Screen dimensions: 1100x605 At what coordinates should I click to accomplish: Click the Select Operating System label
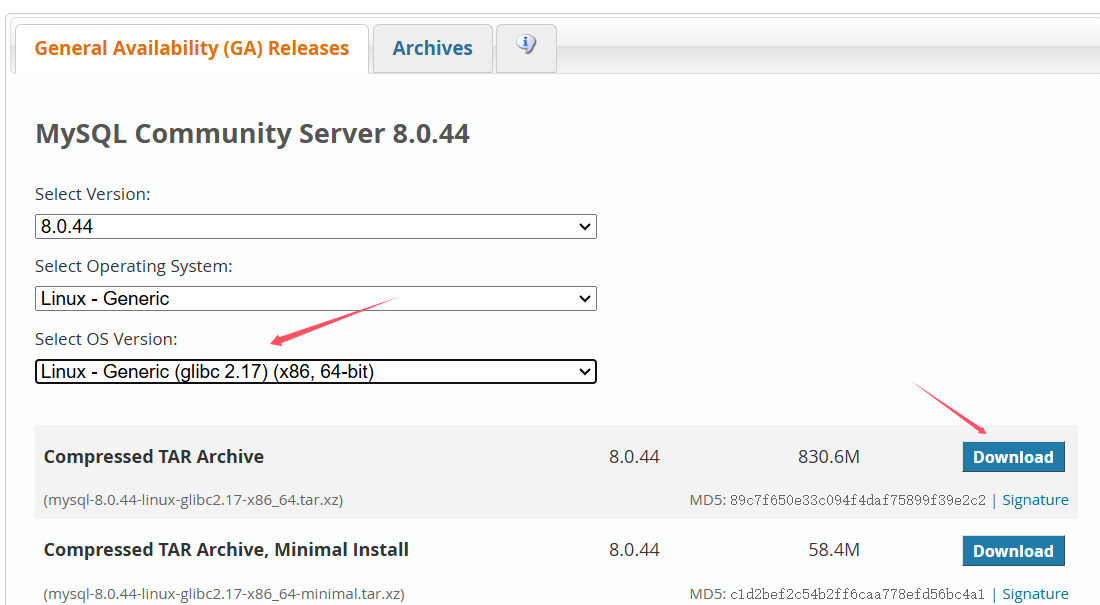[x=133, y=267]
